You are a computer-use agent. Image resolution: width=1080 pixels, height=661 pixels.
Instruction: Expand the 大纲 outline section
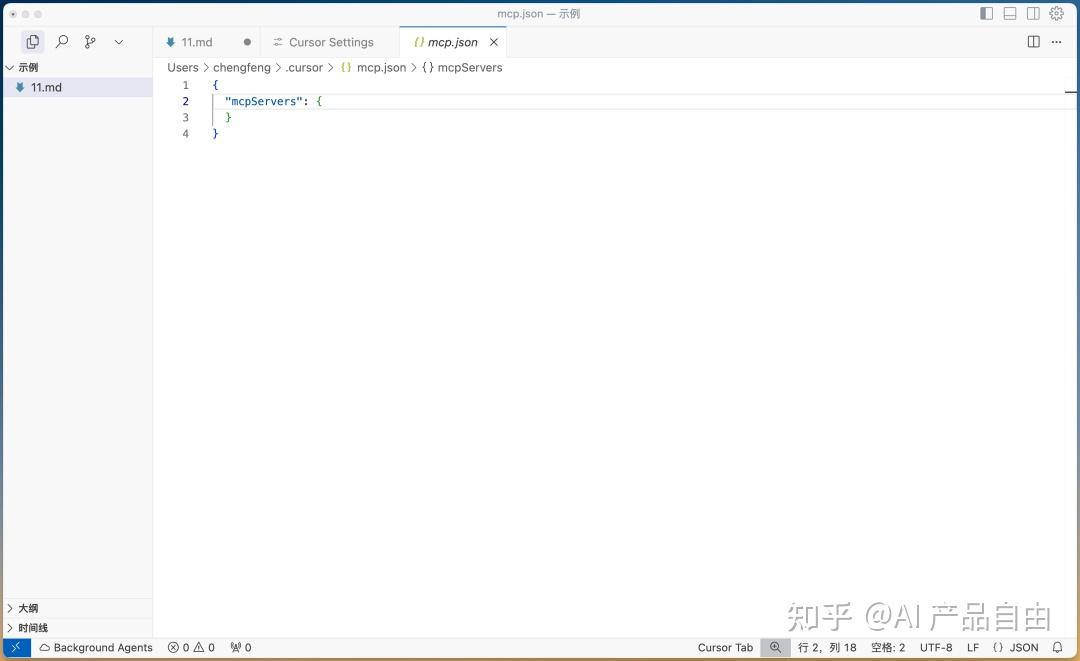[x=77, y=608]
